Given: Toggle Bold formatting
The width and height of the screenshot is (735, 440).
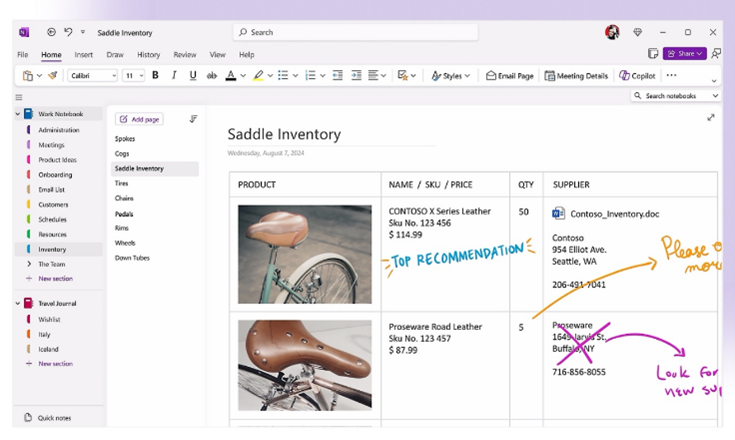Looking at the screenshot, I should pos(155,75).
